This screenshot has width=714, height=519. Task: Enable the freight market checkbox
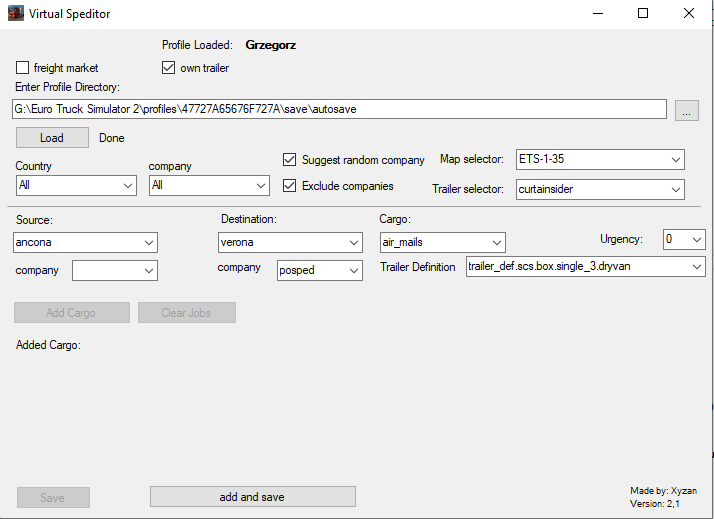click(23, 68)
